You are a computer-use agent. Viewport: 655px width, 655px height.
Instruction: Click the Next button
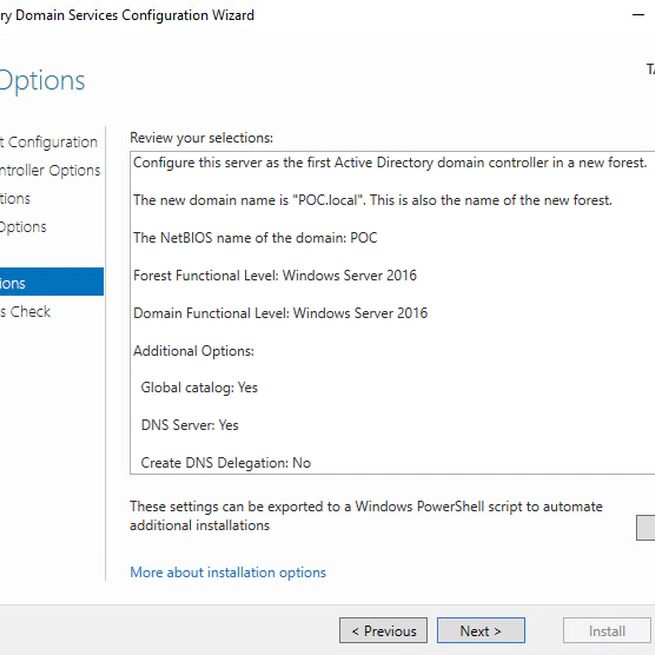[481, 630]
